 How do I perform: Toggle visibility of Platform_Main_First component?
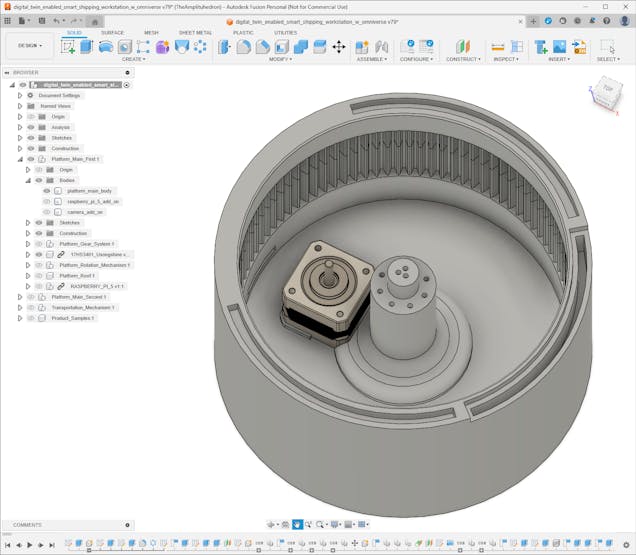click(x=31, y=159)
